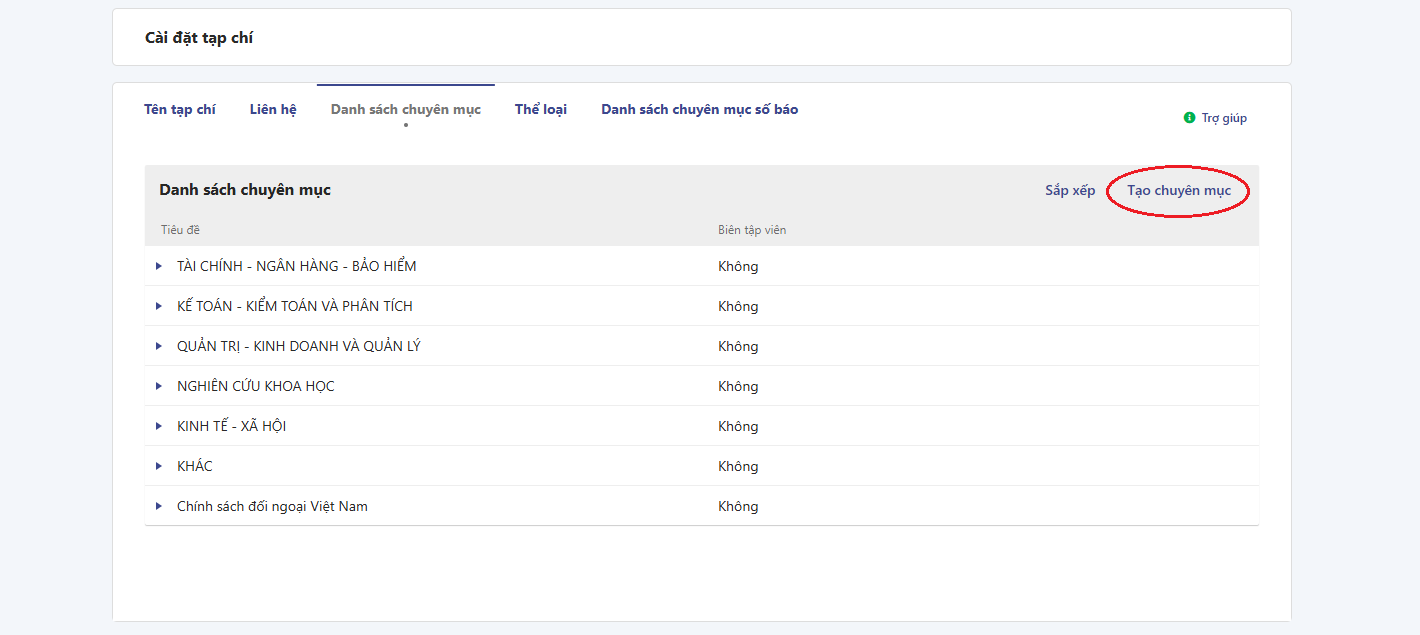This screenshot has height=635, width=1420.
Task: Expand KẾ TOÁN - KIỂM TOÁN VÀ PHÂN TÍCH arrow
Action: point(159,306)
